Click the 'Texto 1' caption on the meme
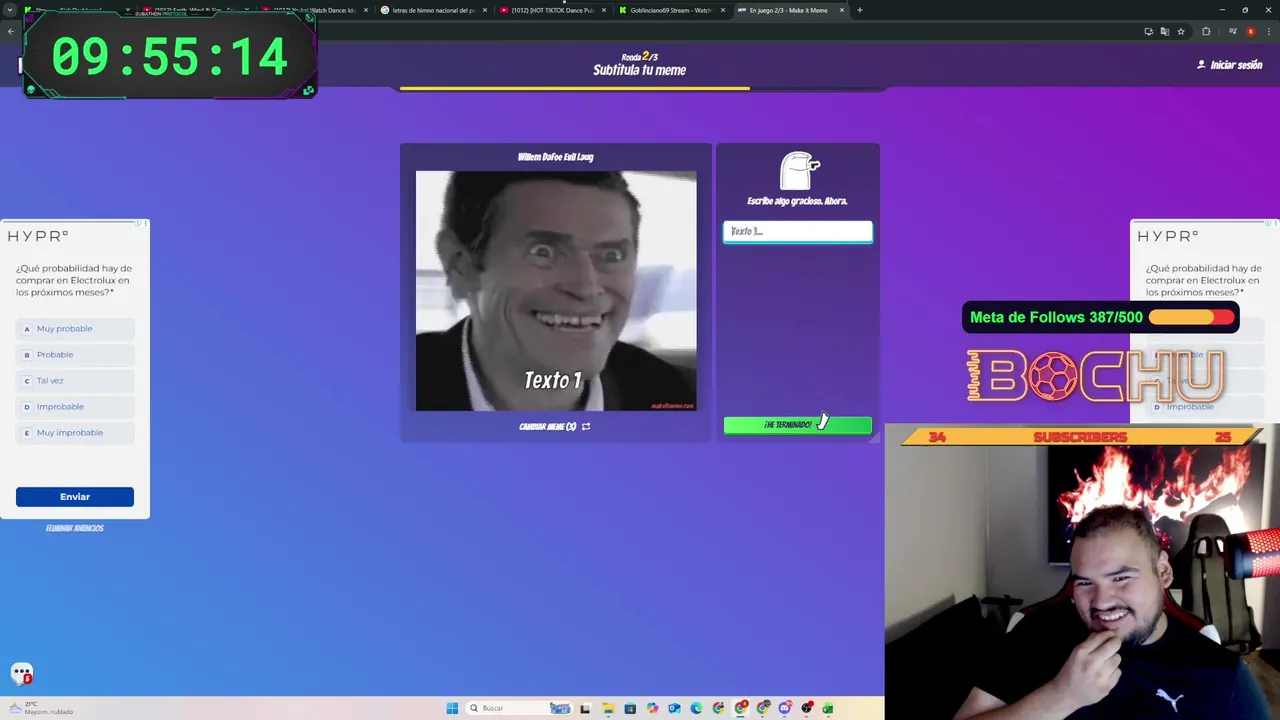1280x720 pixels. pyautogui.click(x=553, y=380)
